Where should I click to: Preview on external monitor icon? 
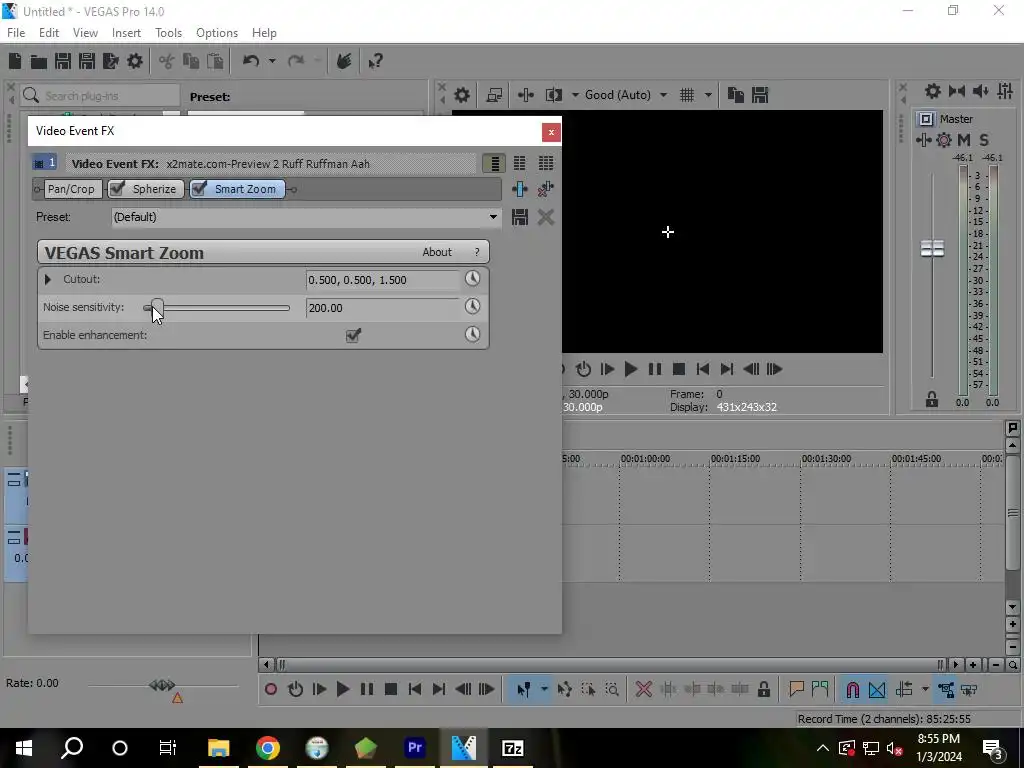494,95
